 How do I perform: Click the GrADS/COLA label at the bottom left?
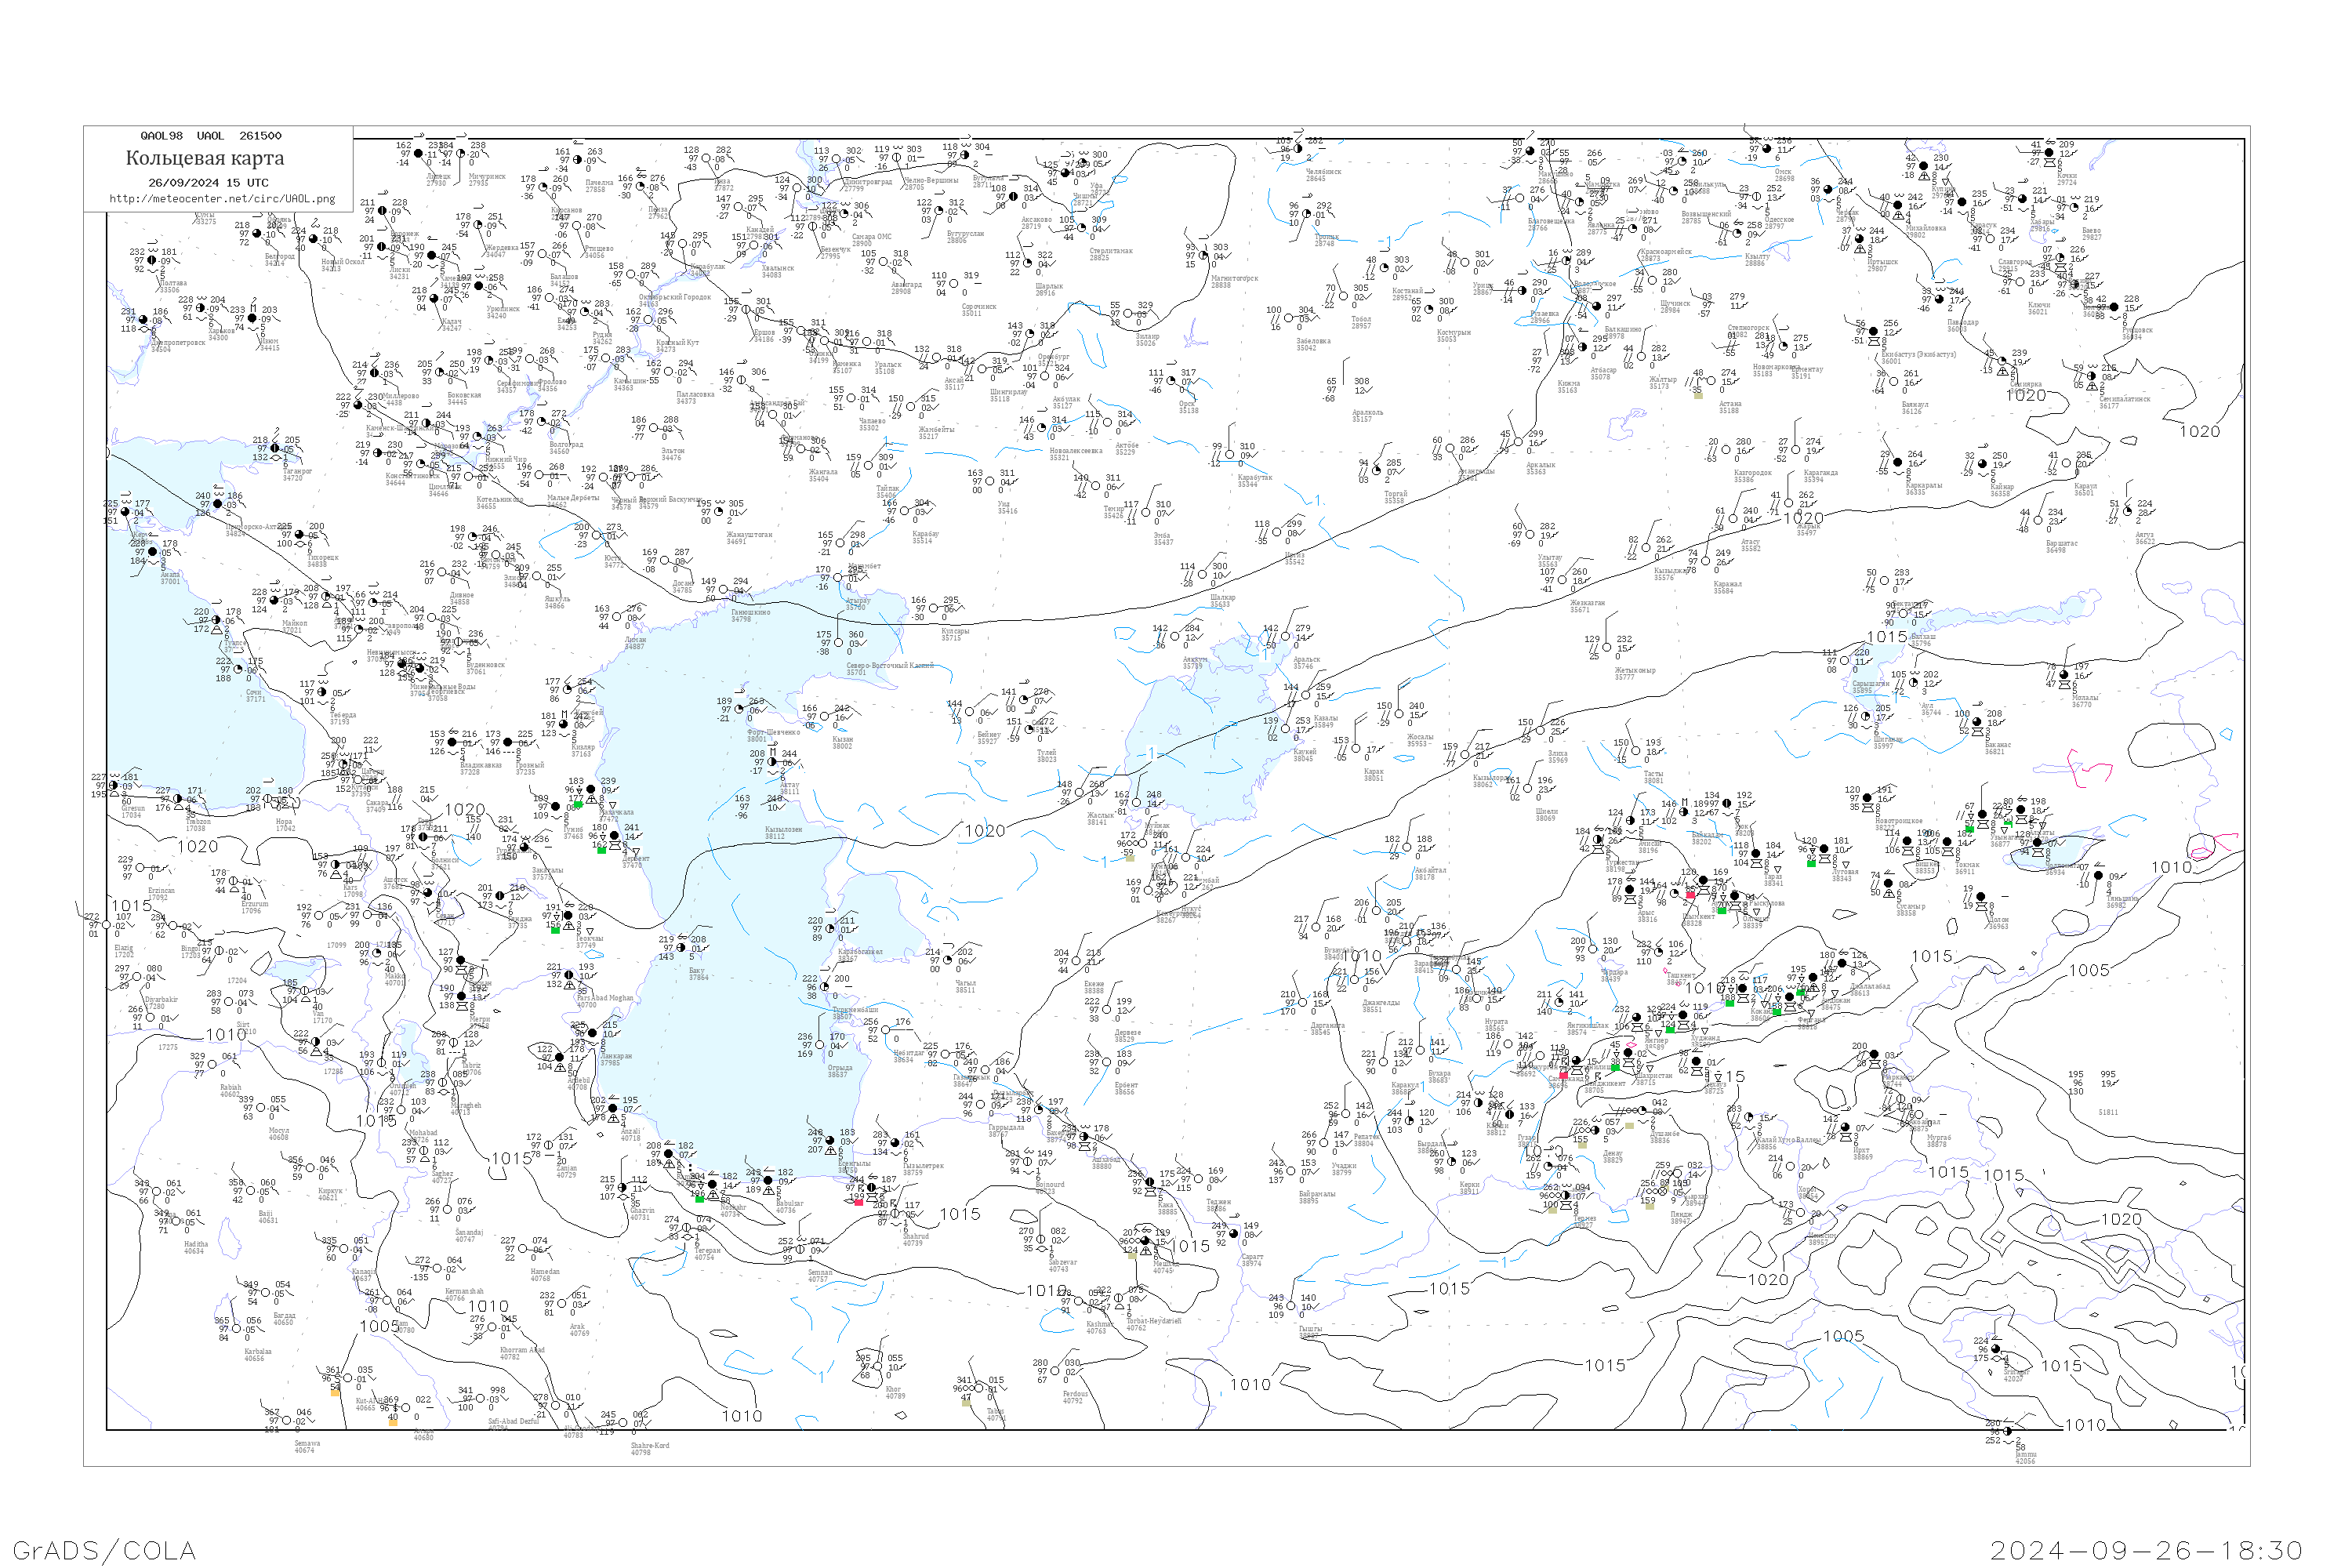click(104, 1549)
